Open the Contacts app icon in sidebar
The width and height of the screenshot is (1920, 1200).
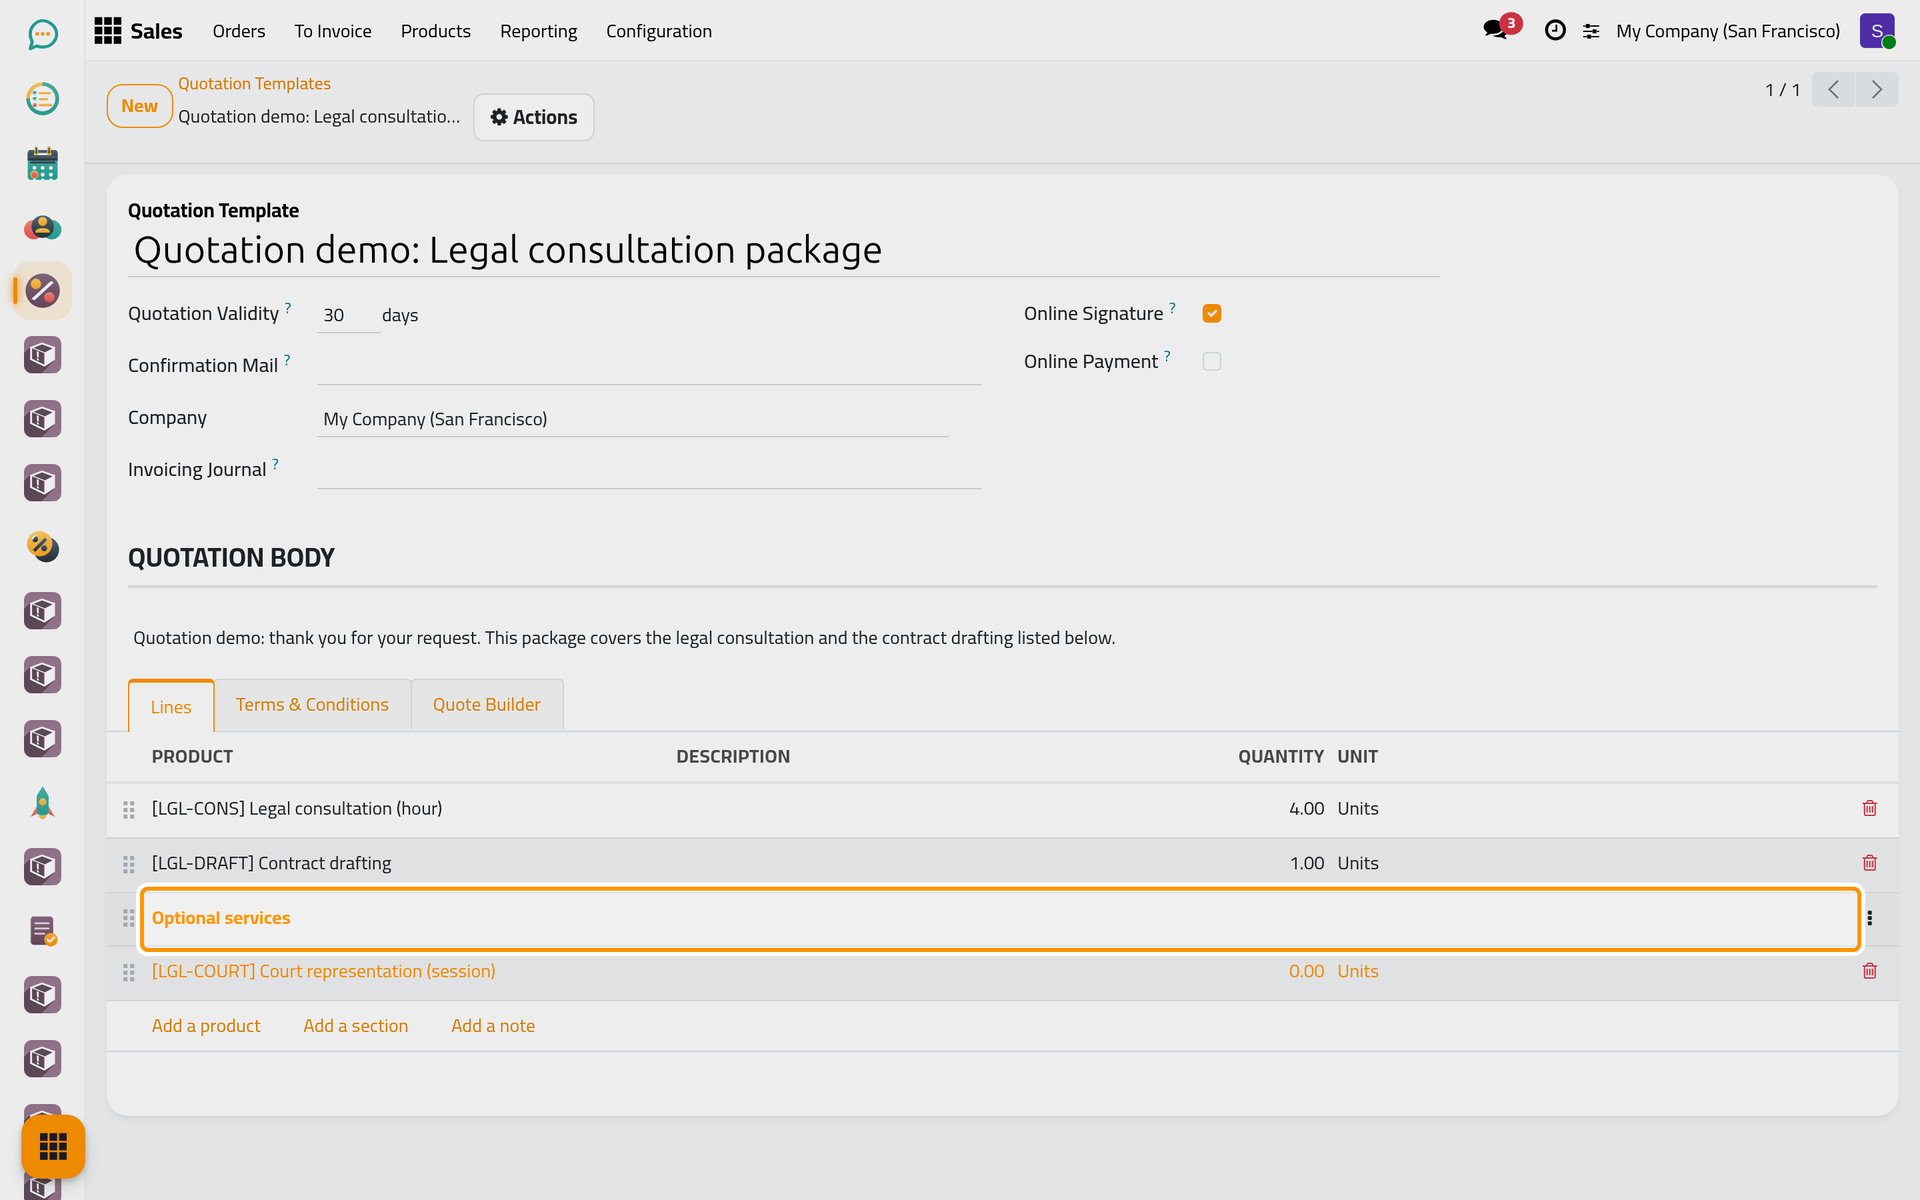(x=42, y=227)
